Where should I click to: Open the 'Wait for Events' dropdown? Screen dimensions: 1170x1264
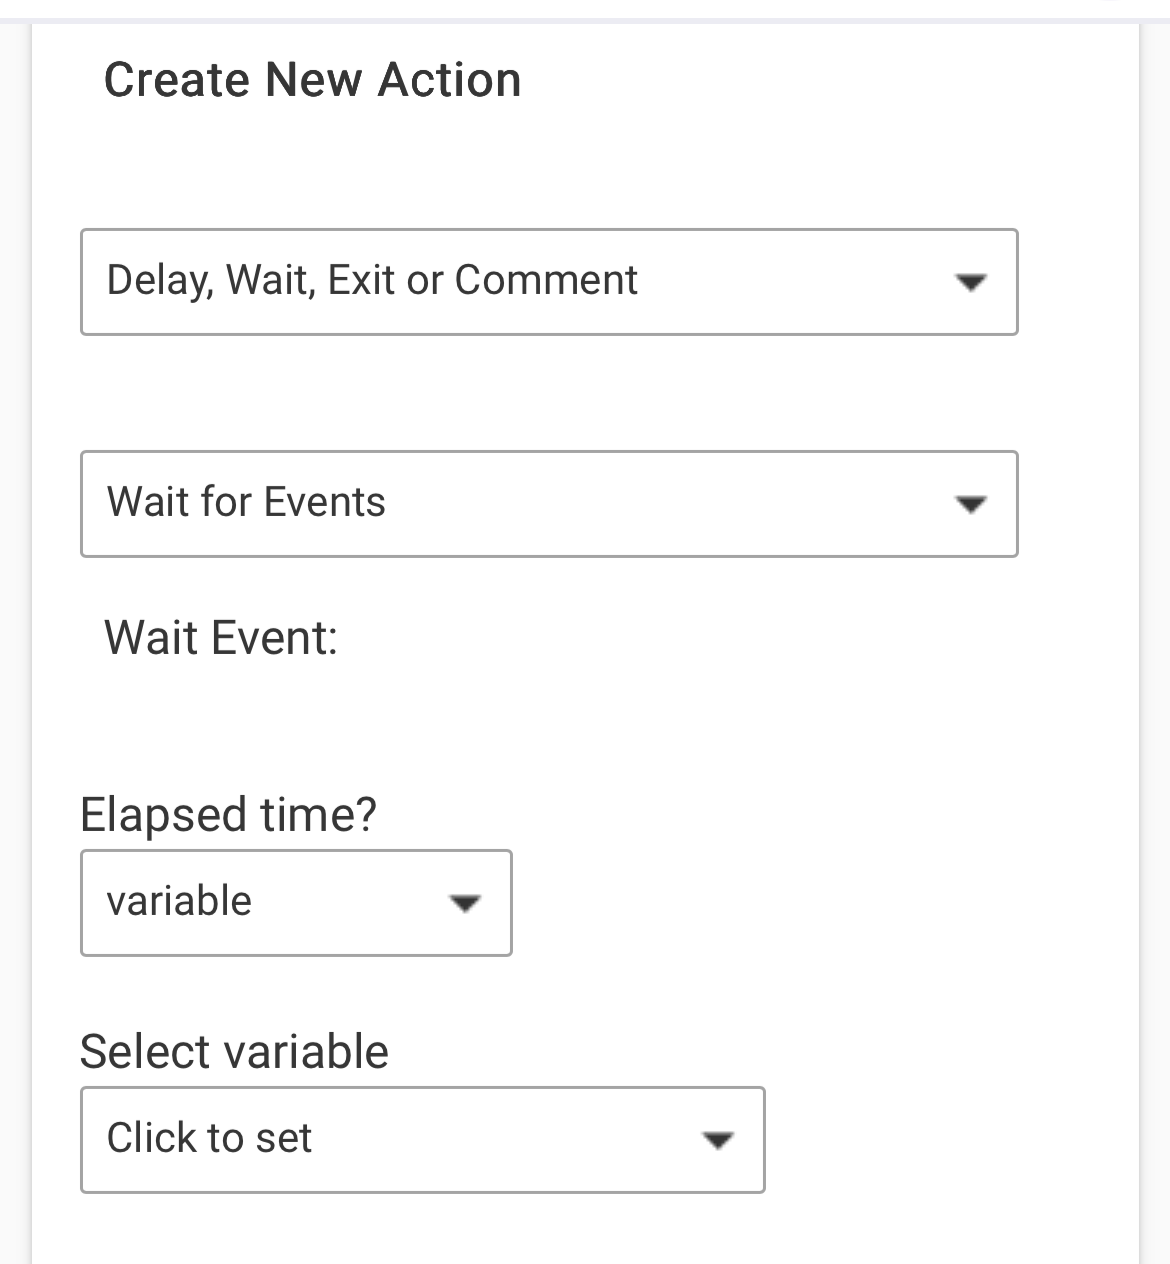pos(548,504)
